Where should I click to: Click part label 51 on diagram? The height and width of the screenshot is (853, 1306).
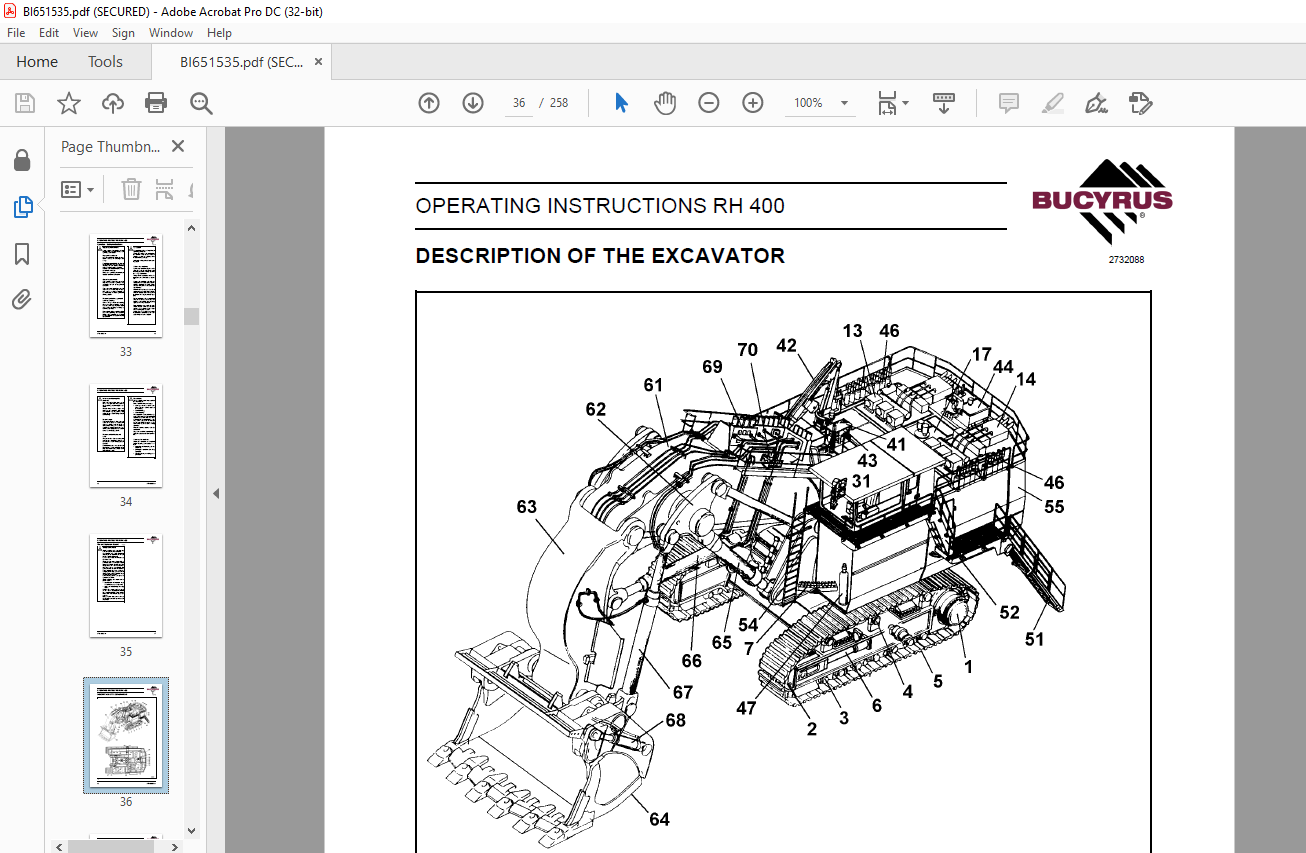click(x=1034, y=638)
